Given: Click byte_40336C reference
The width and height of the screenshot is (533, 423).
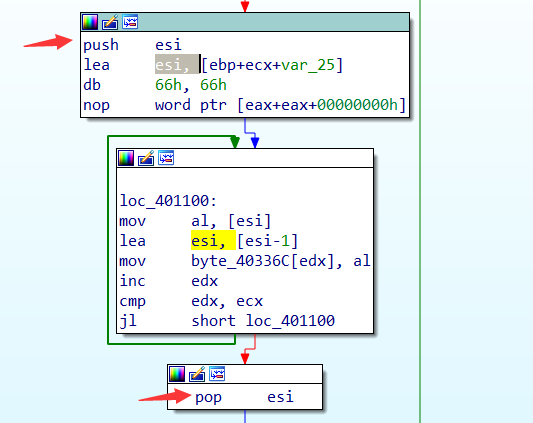Looking at the screenshot, I should click(241, 261).
